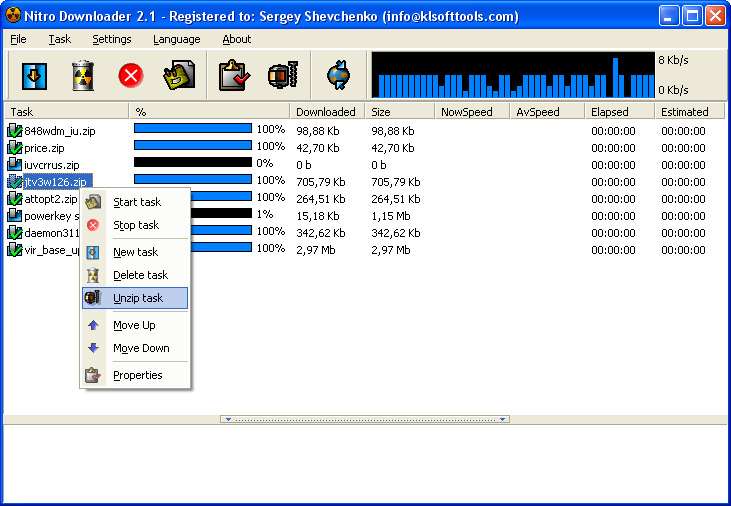Click the 8 Kb/s speed label

673,60
